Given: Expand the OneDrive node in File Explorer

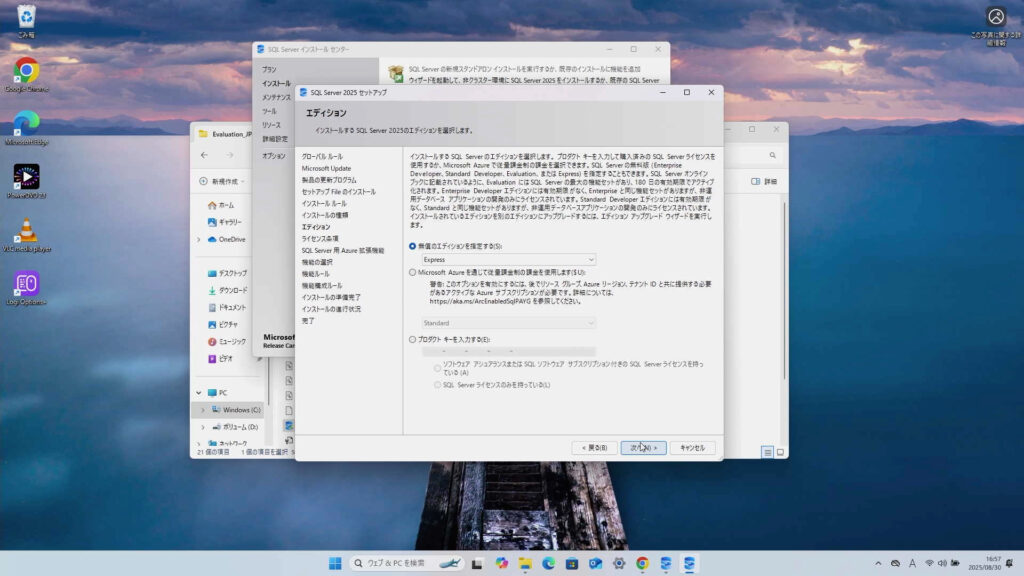Looking at the screenshot, I should [199, 240].
